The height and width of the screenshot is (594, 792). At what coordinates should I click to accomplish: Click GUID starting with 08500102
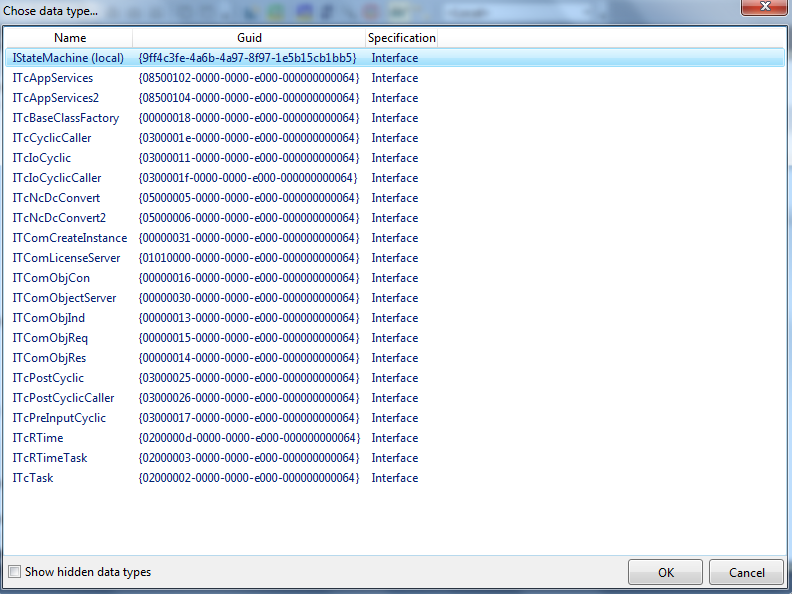click(x=249, y=78)
